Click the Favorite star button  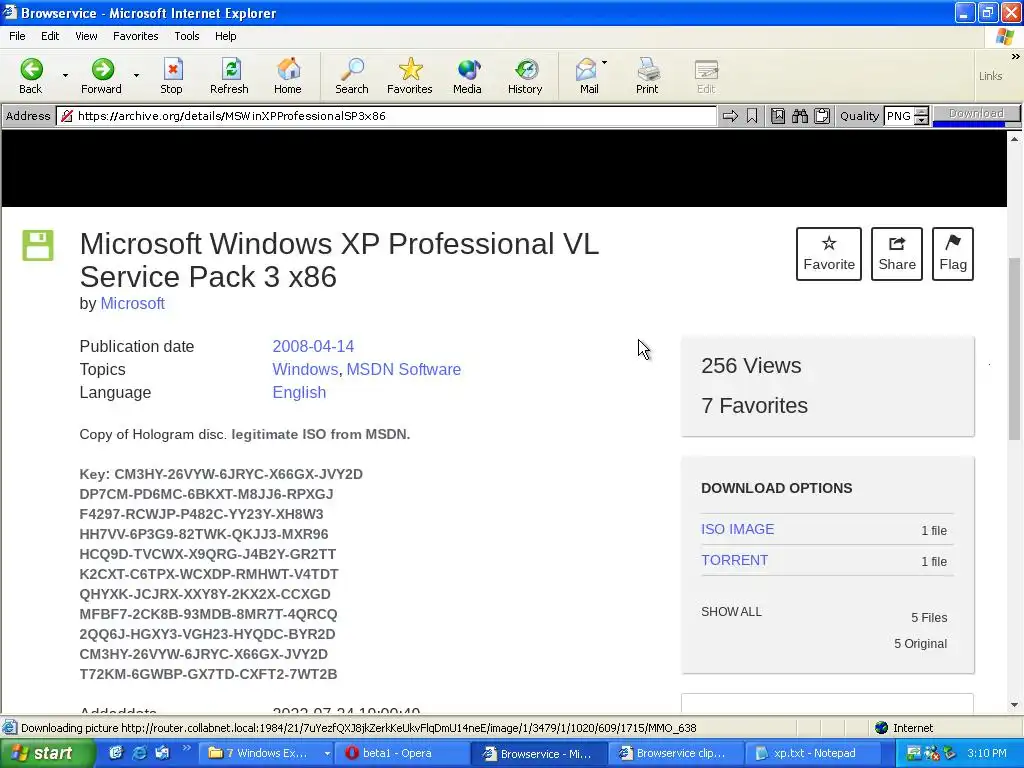829,254
